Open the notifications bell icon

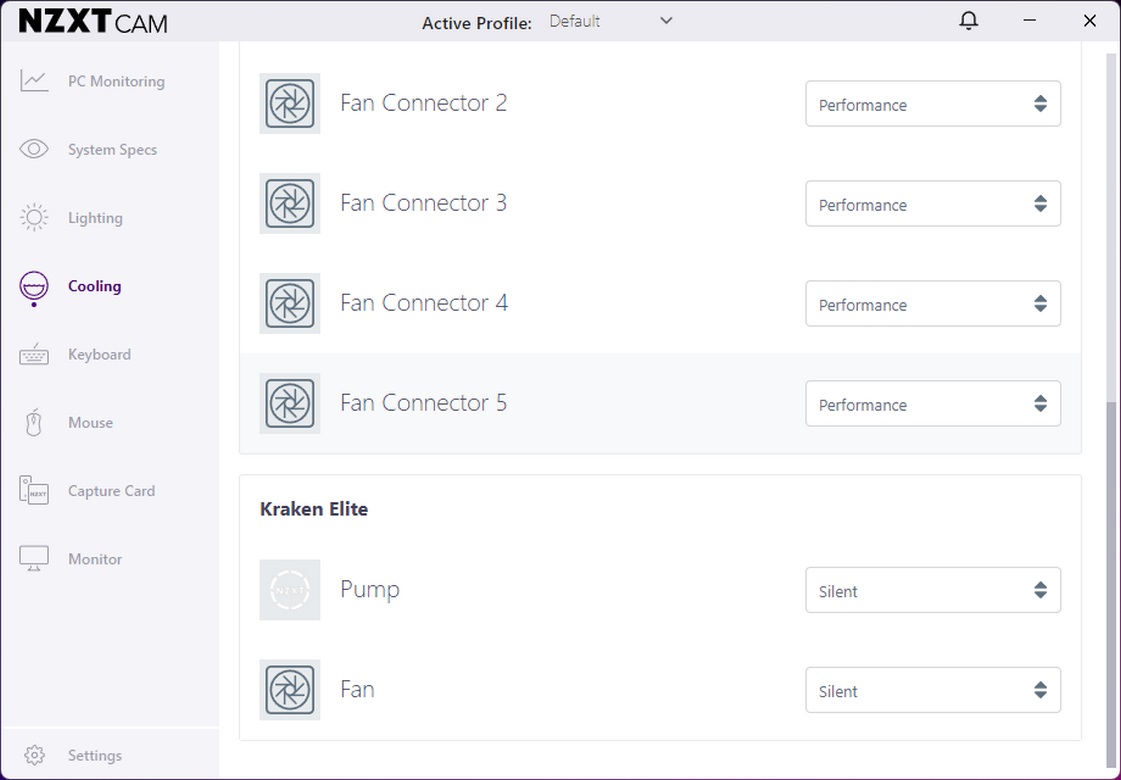click(968, 21)
